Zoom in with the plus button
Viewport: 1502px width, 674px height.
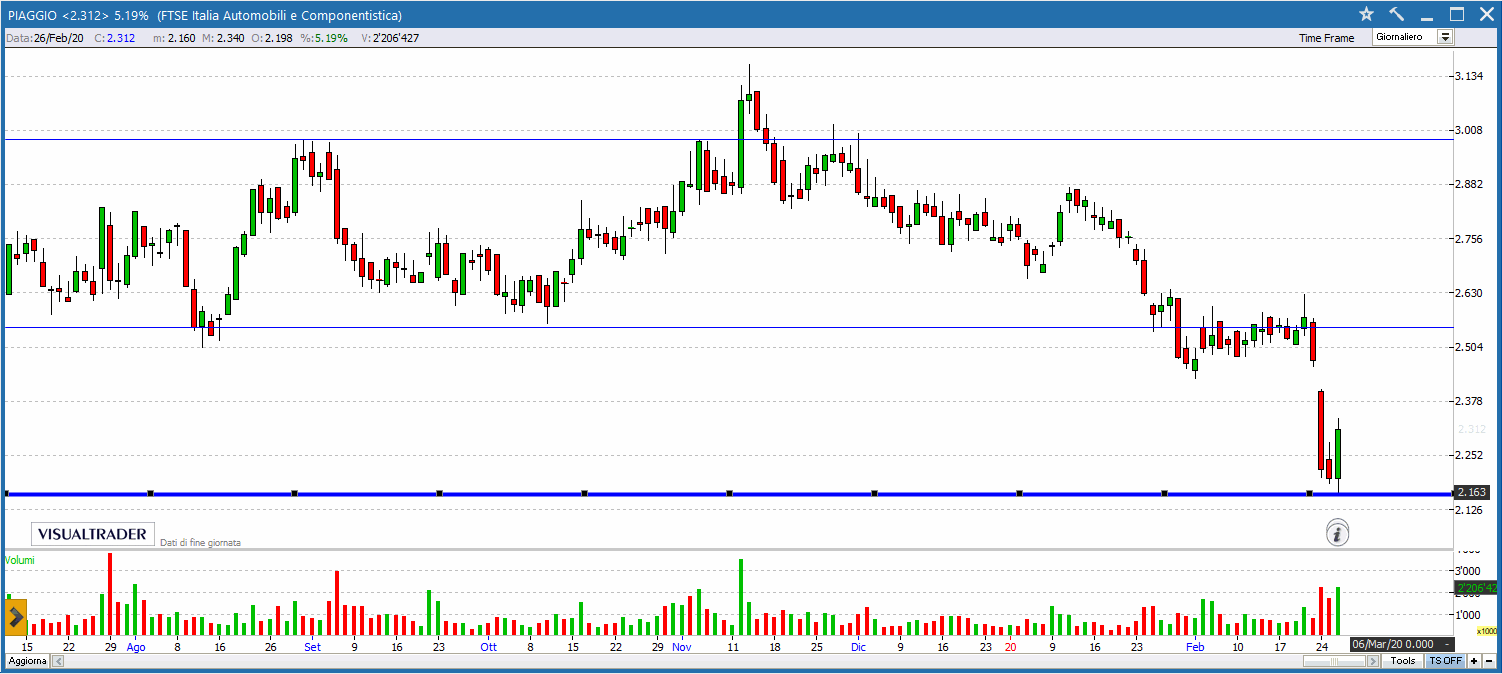click(1474, 660)
